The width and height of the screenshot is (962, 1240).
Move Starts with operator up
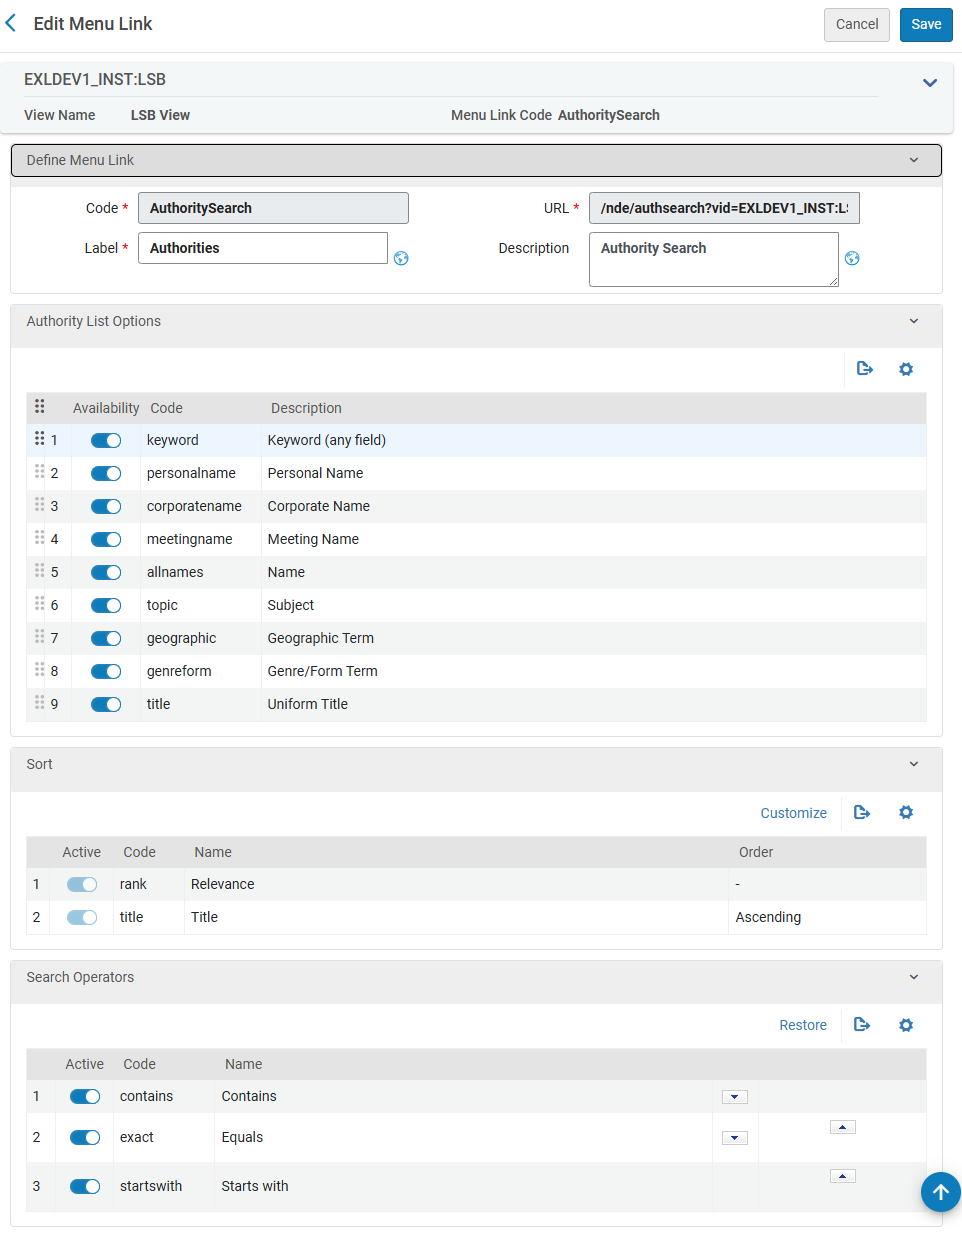click(x=843, y=1176)
